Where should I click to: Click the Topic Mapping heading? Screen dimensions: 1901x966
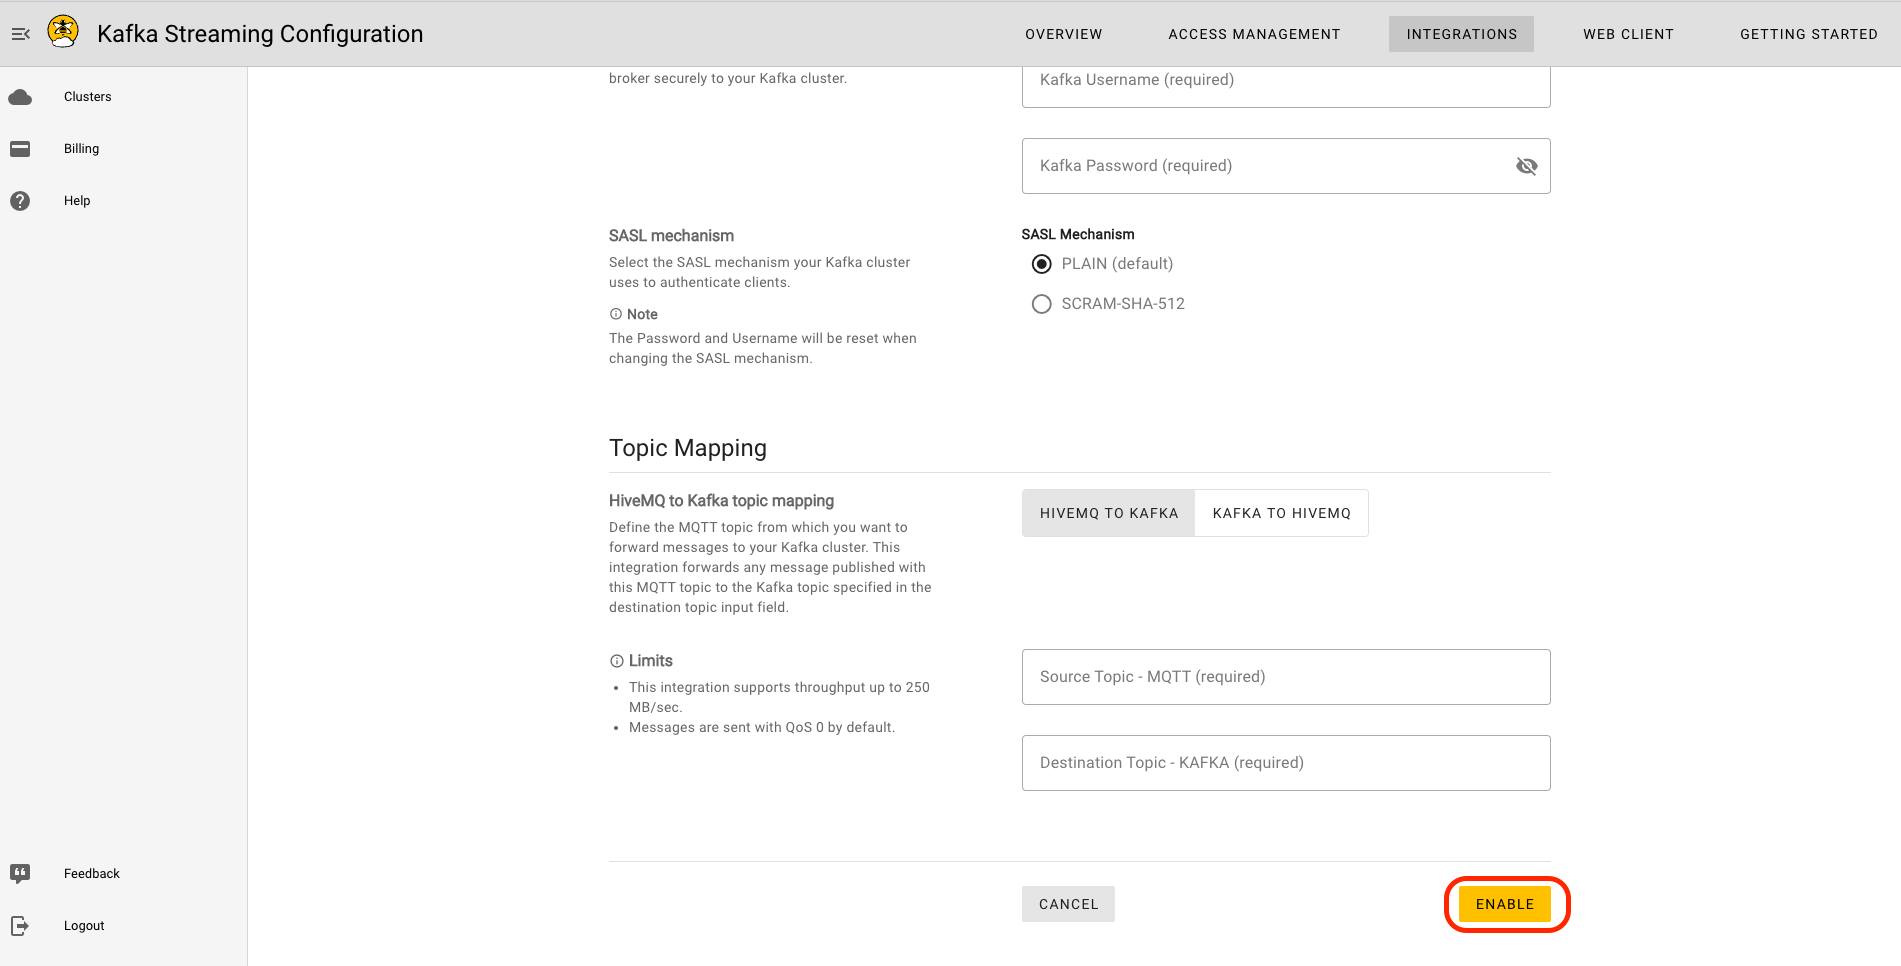pos(688,448)
